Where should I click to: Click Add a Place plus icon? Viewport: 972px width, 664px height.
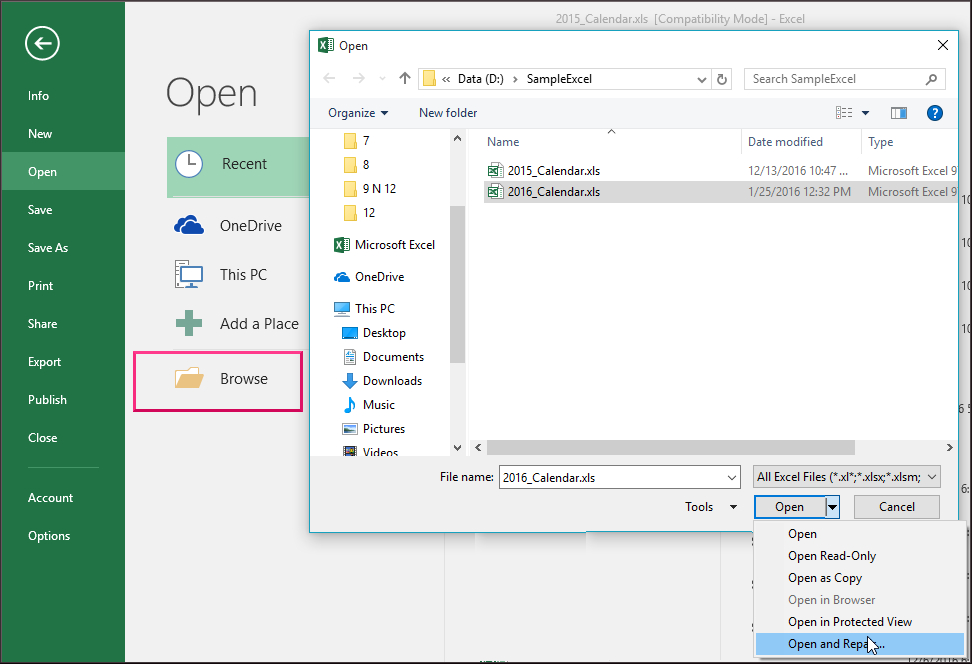(x=188, y=323)
